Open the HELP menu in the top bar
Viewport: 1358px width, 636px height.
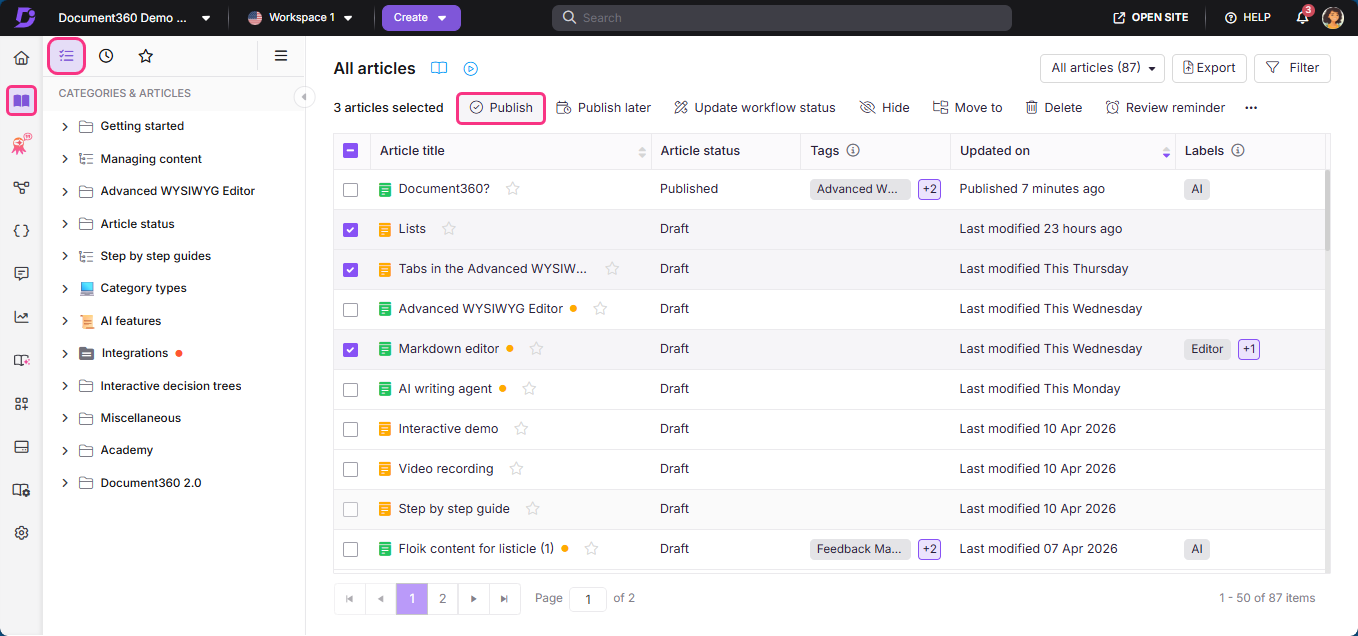[1246, 17]
